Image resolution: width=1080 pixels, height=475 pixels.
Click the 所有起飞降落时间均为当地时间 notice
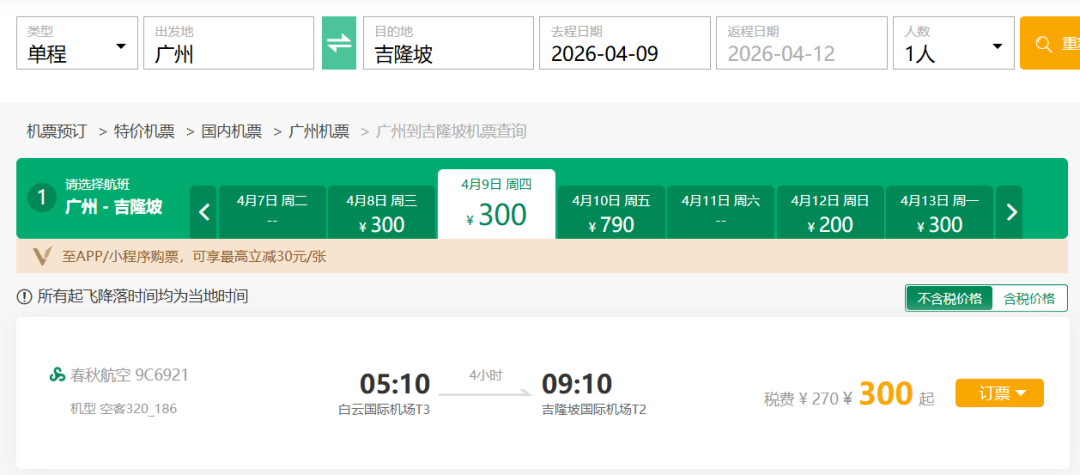click(x=143, y=297)
